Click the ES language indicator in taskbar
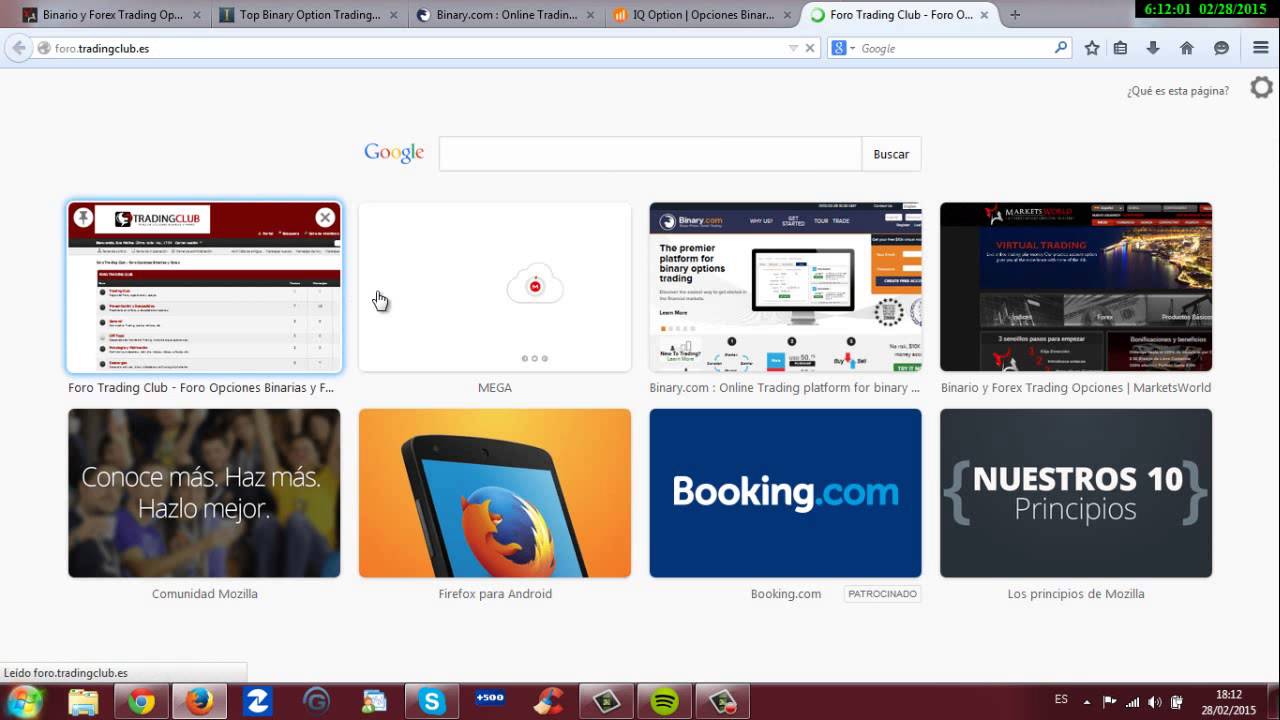The width and height of the screenshot is (1280, 720). point(1061,699)
